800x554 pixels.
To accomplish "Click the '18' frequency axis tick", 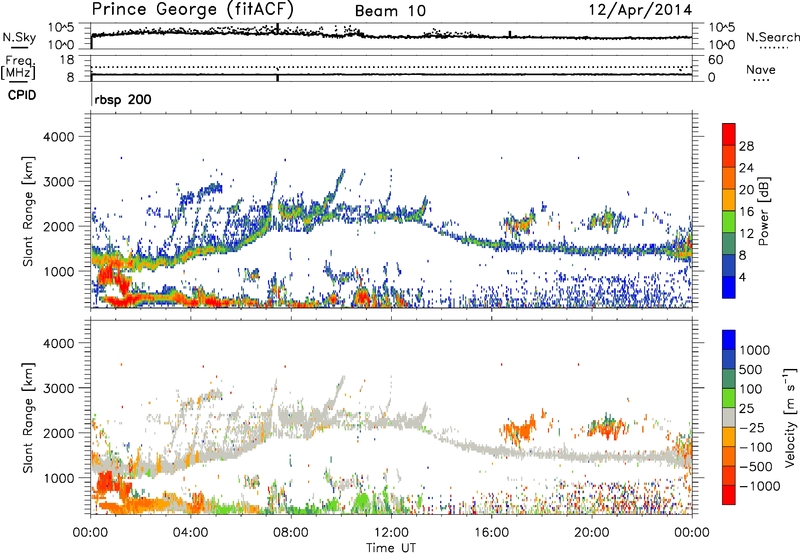I will 67,60.
